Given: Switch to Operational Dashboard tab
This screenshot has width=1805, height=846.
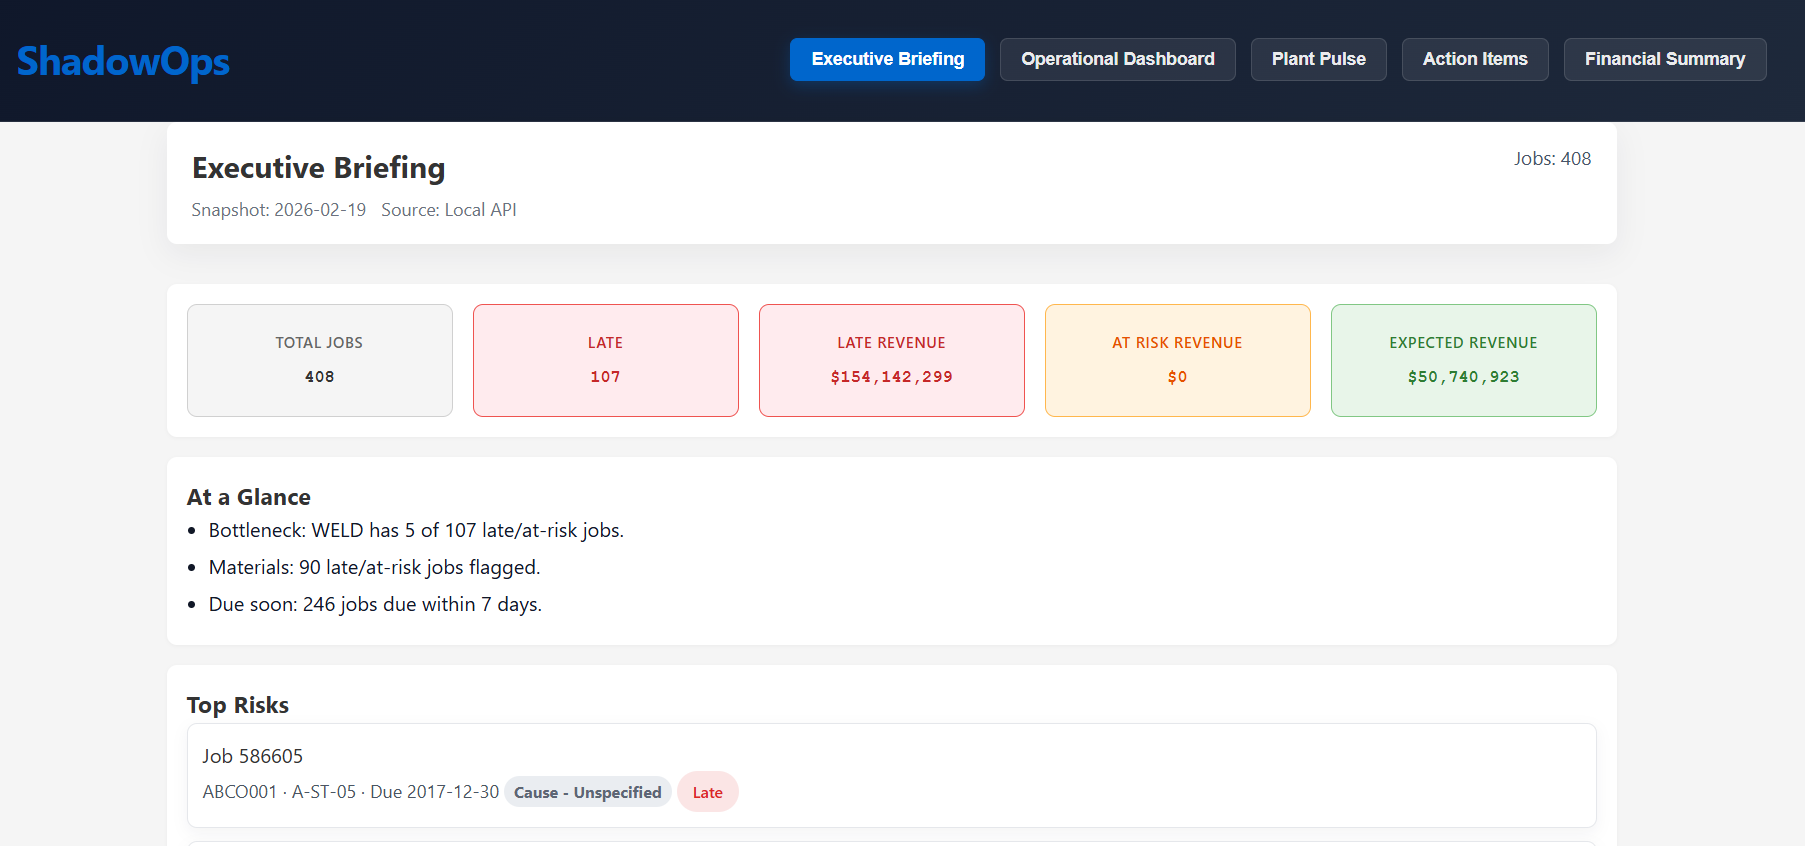Looking at the screenshot, I should coord(1117,59).
